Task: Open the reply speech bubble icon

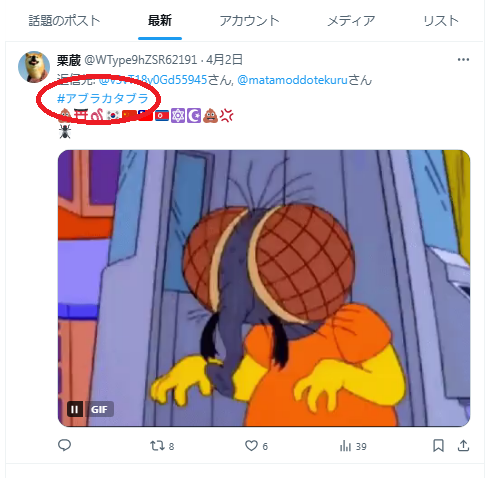Action: [x=64, y=445]
